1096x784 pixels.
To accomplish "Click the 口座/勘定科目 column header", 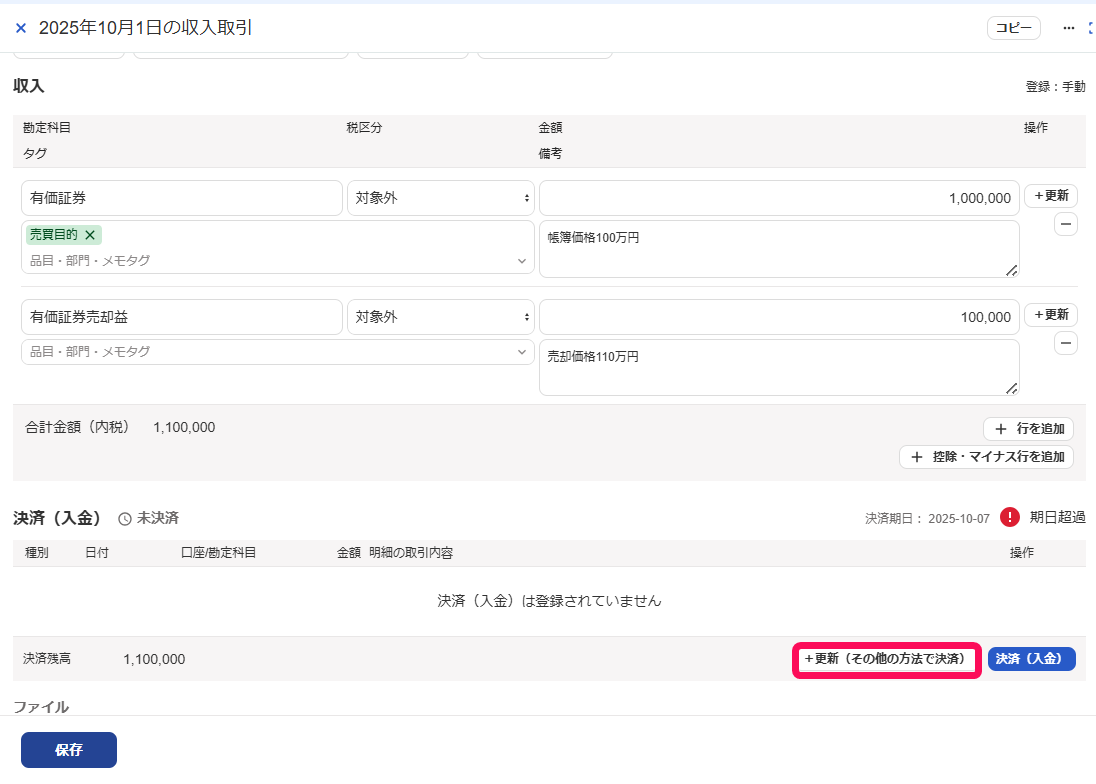I will point(218,553).
